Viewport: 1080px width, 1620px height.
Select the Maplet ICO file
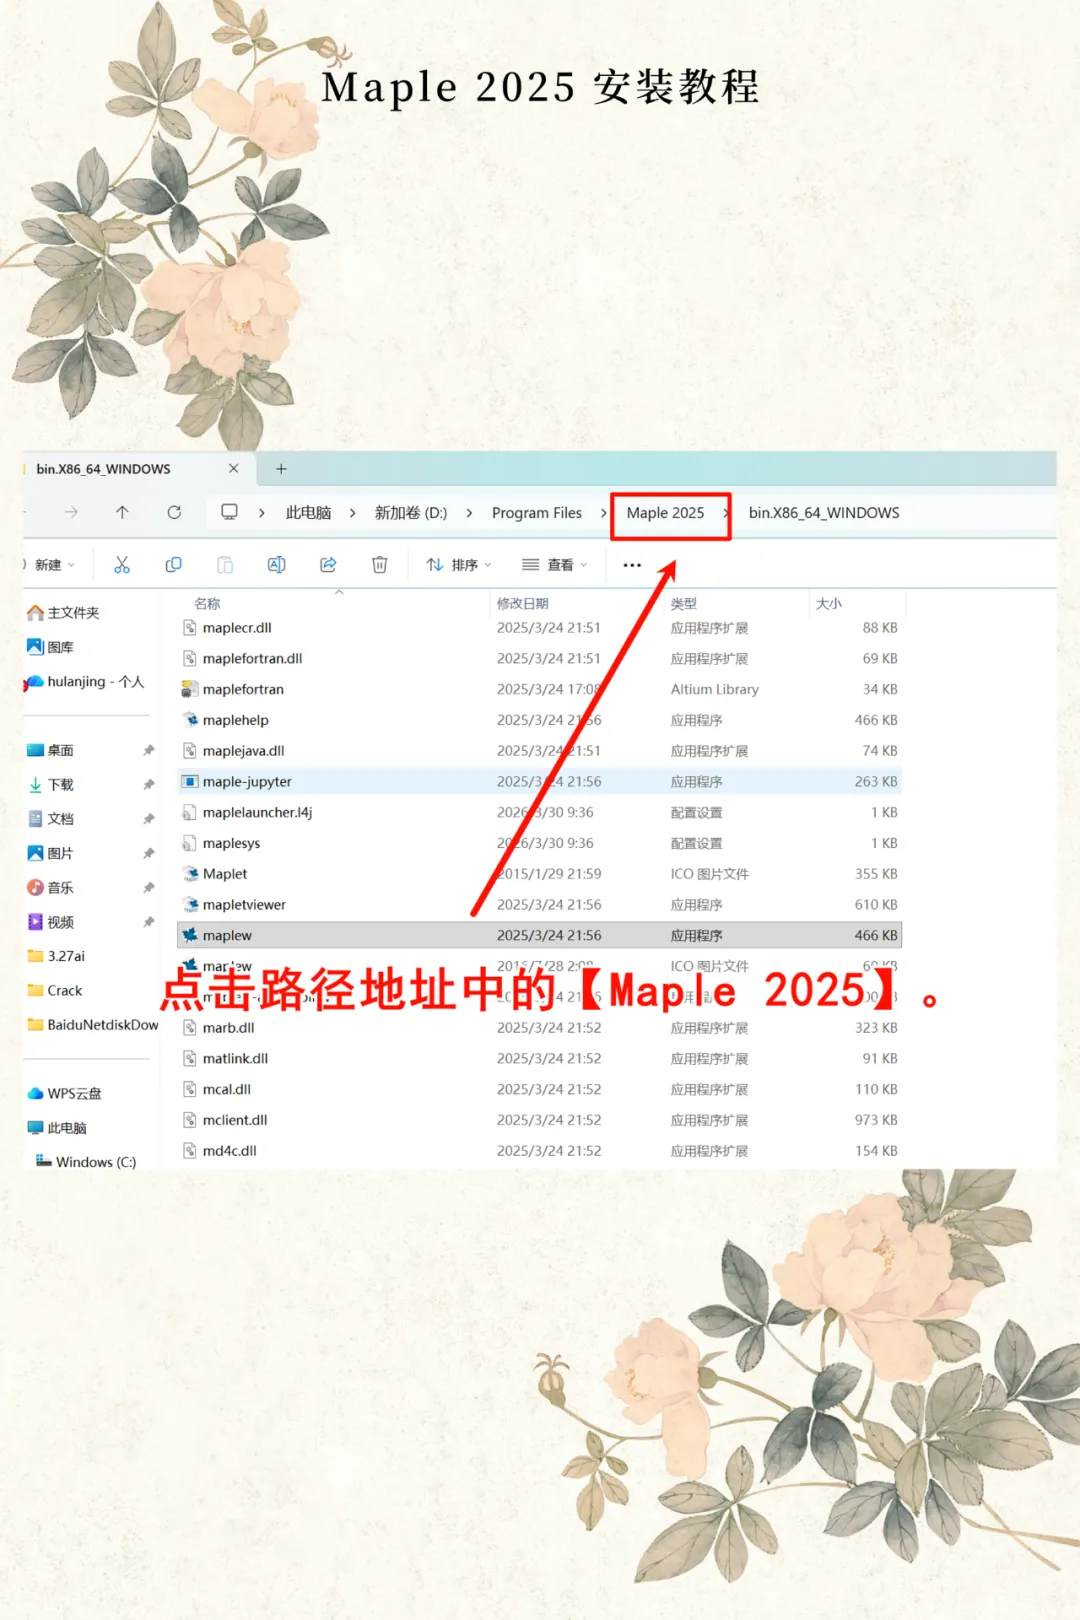[x=540, y=874]
